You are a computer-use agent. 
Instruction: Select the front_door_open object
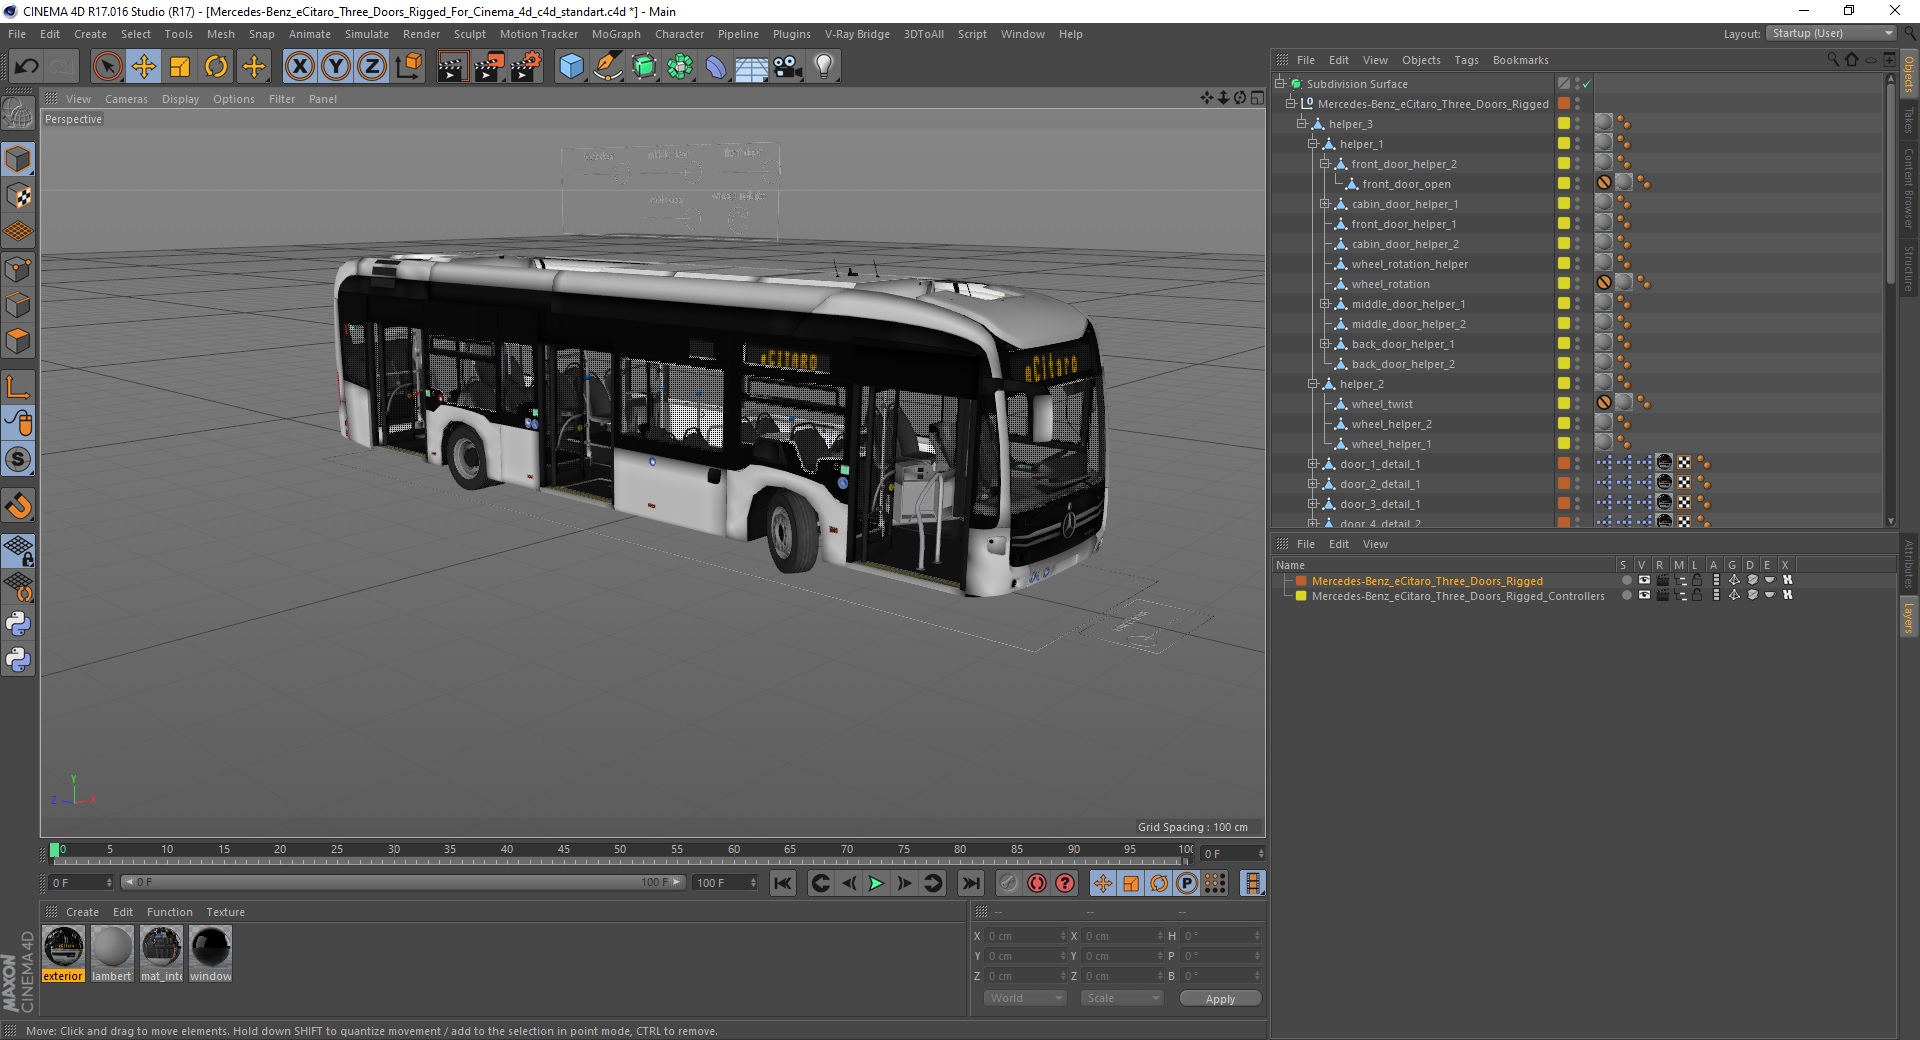point(1405,184)
